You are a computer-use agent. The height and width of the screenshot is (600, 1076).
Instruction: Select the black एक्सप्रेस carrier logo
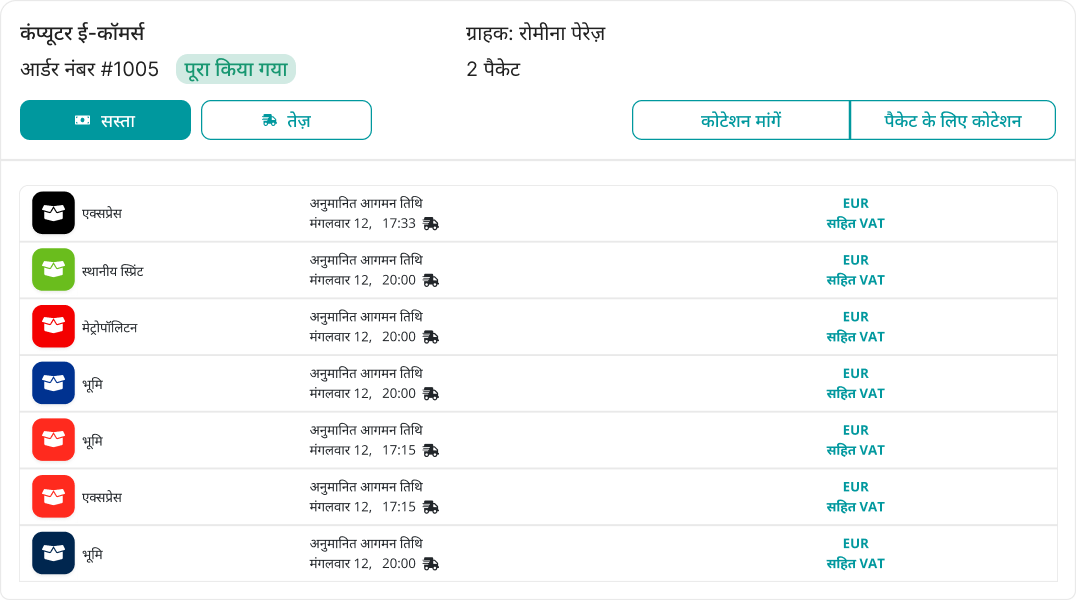(53, 212)
